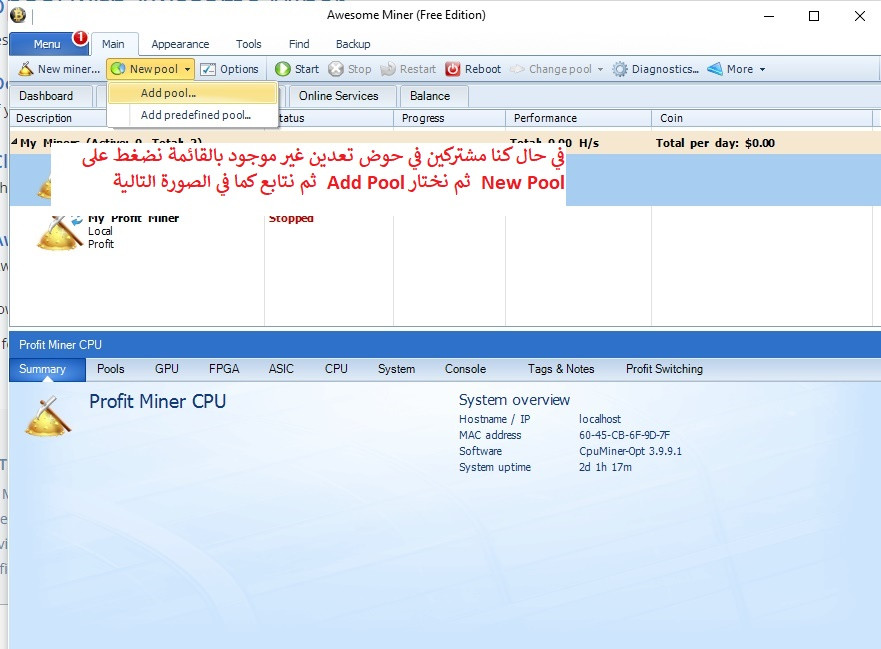This screenshot has width=881, height=649.
Task: Click the localhost hostname value
Action: [x=600, y=419]
